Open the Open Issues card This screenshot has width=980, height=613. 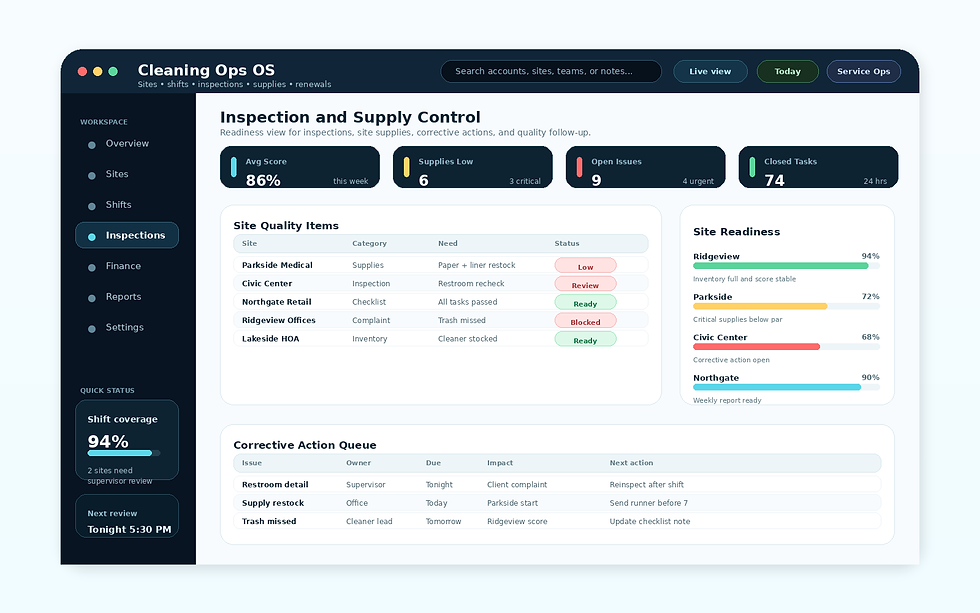646,167
